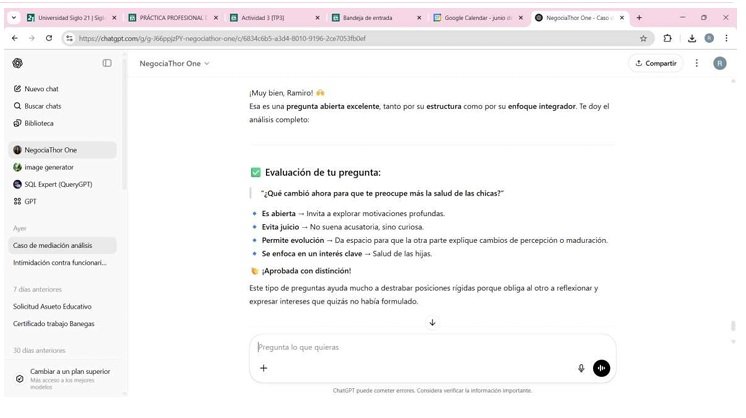The height and width of the screenshot is (418, 746).
Task: Click the microphone dictation icon
Action: pos(581,368)
